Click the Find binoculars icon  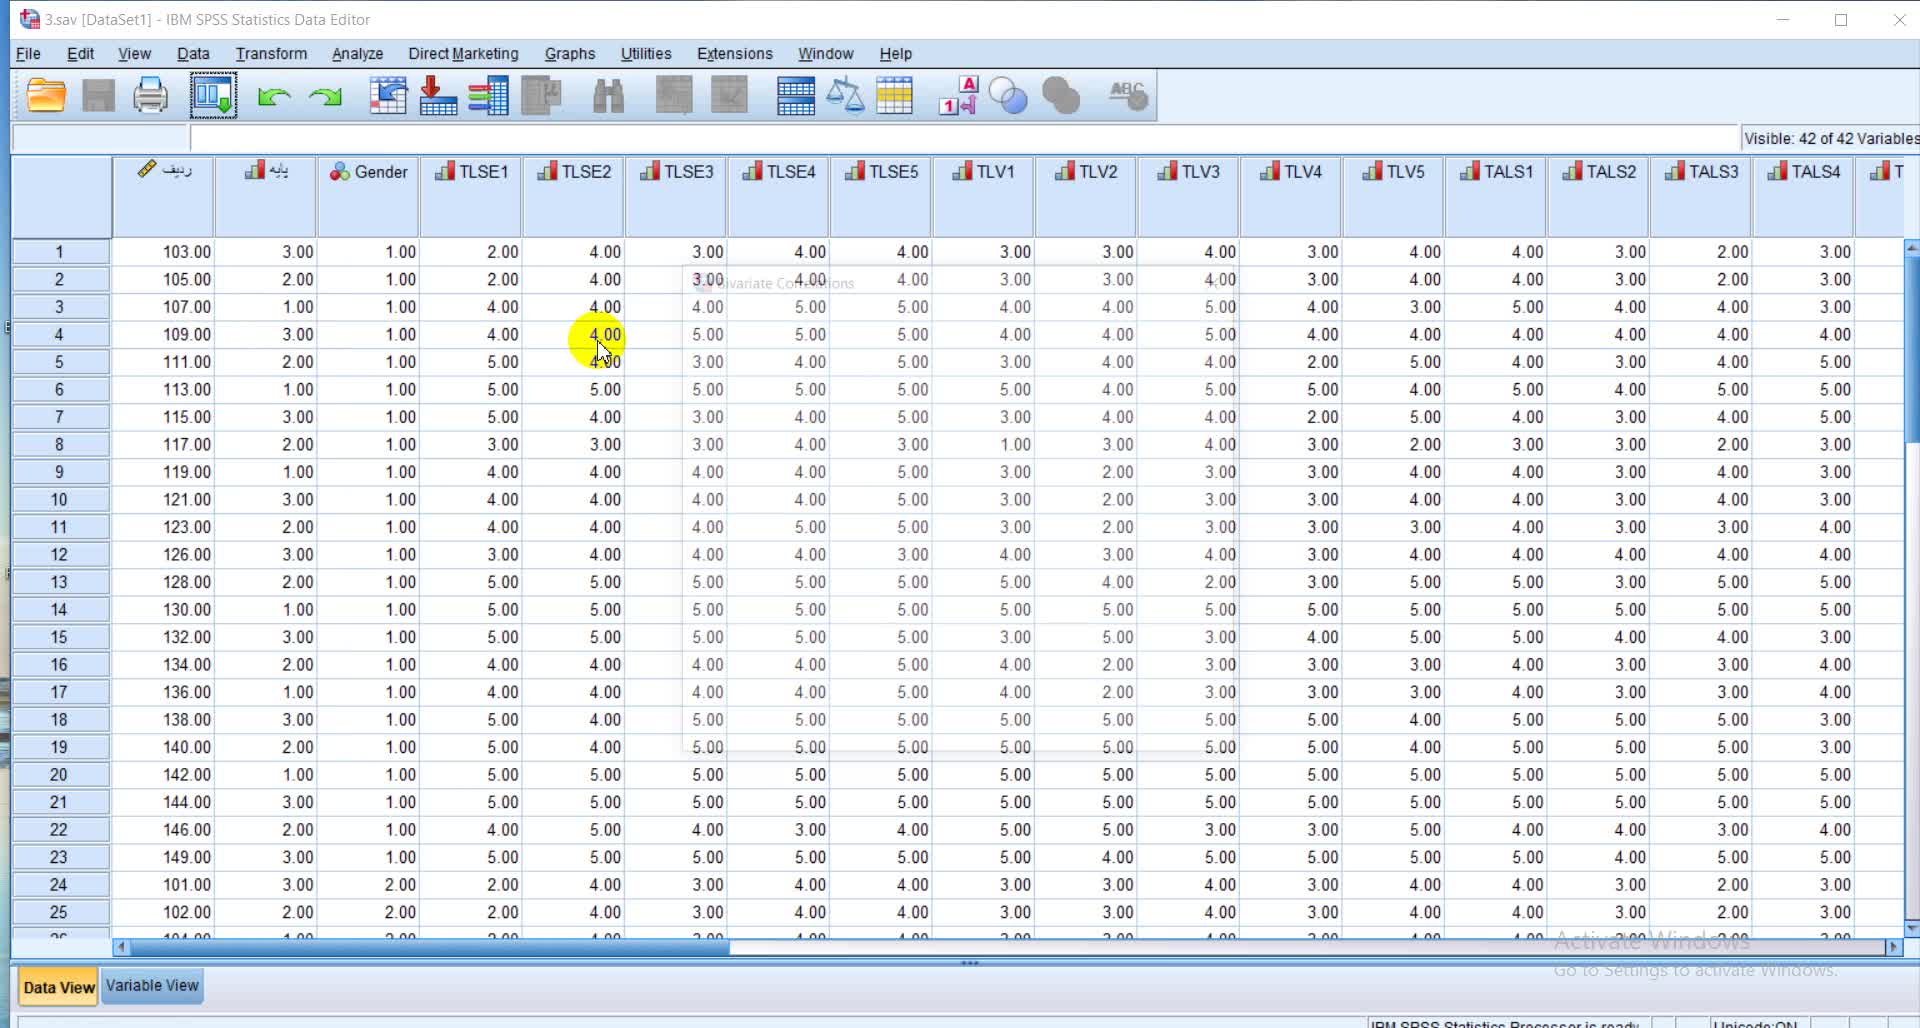pyautogui.click(x=608, y=96)
